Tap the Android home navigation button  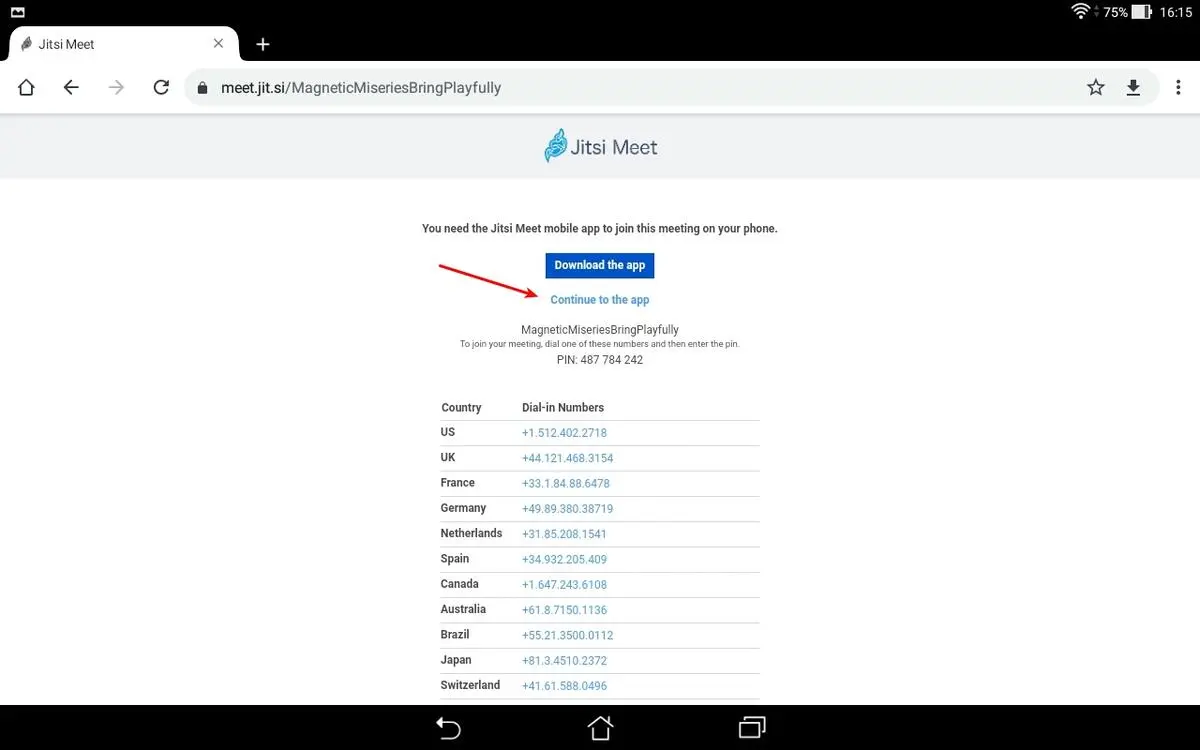pos(600,727)
